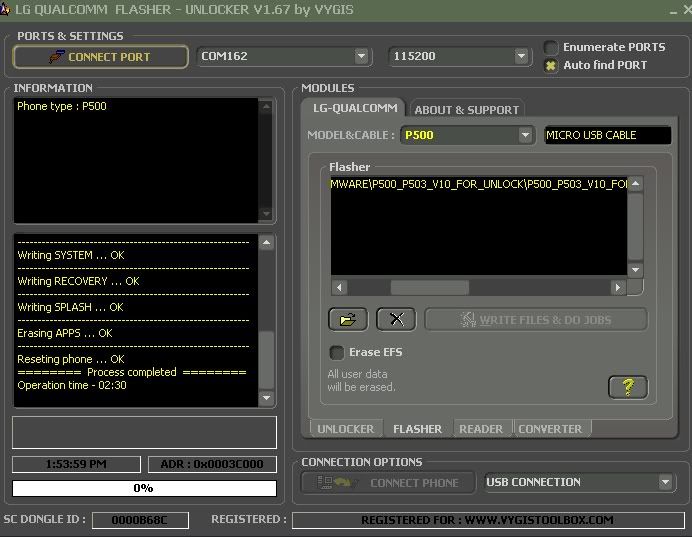
Task: Open the 115200 baud rate dropdown
Action: (521, 56)
